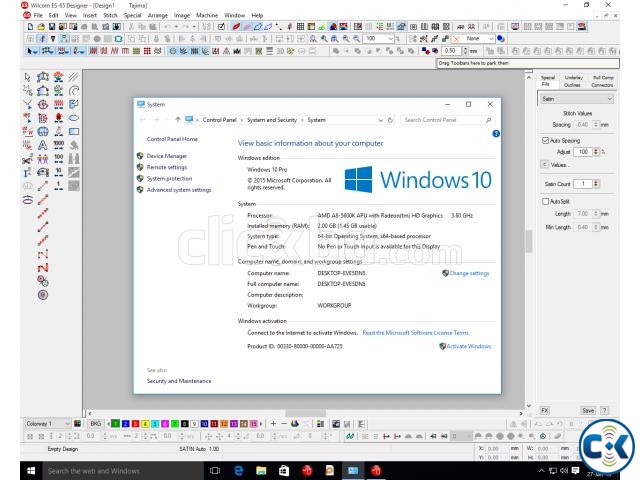
Task: Click the red grid stitch type icon
Action: 147,51
